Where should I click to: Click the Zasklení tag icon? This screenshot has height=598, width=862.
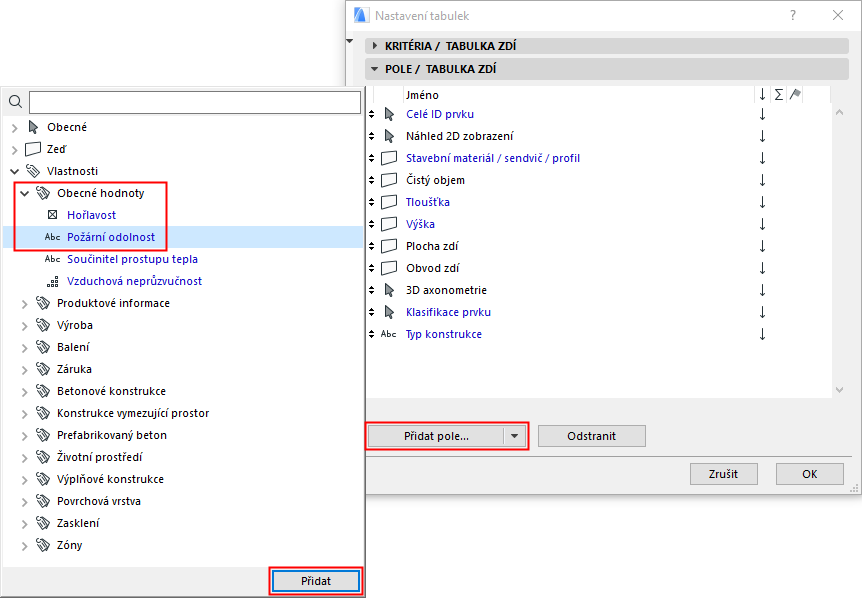[43, 523]
